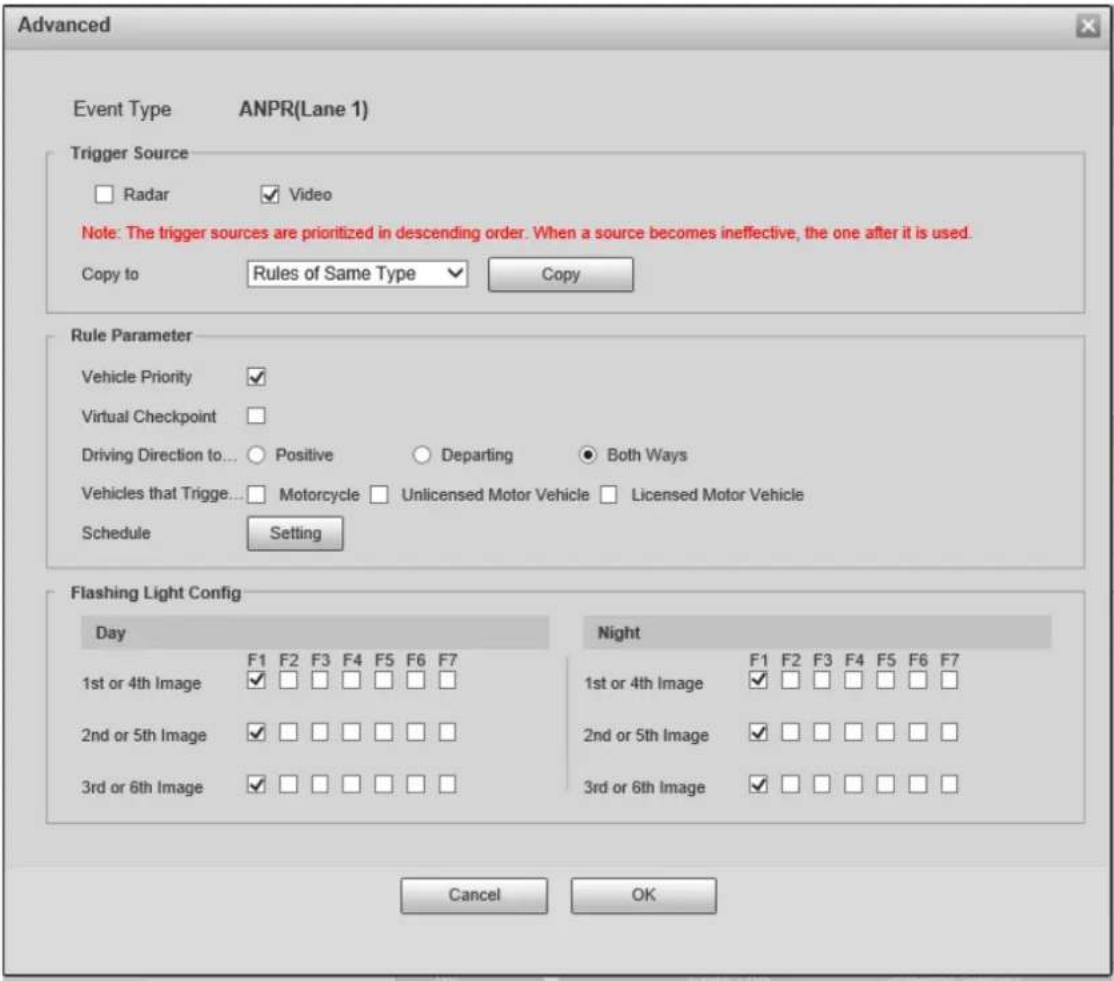1114x981 pixels.
Task: Click the Day section header
Action: click(315, 632)
